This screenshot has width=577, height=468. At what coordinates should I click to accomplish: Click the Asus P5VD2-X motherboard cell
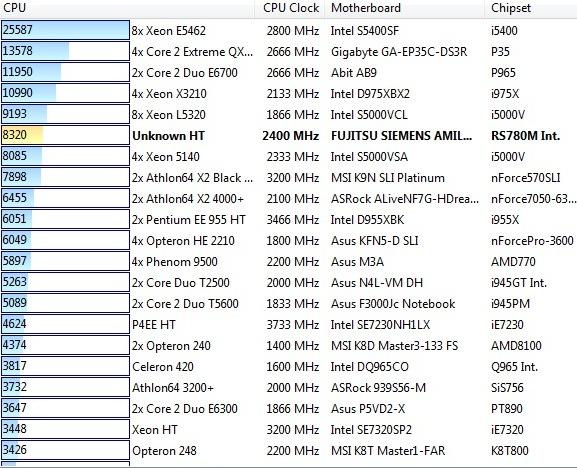tap(368, 408)
